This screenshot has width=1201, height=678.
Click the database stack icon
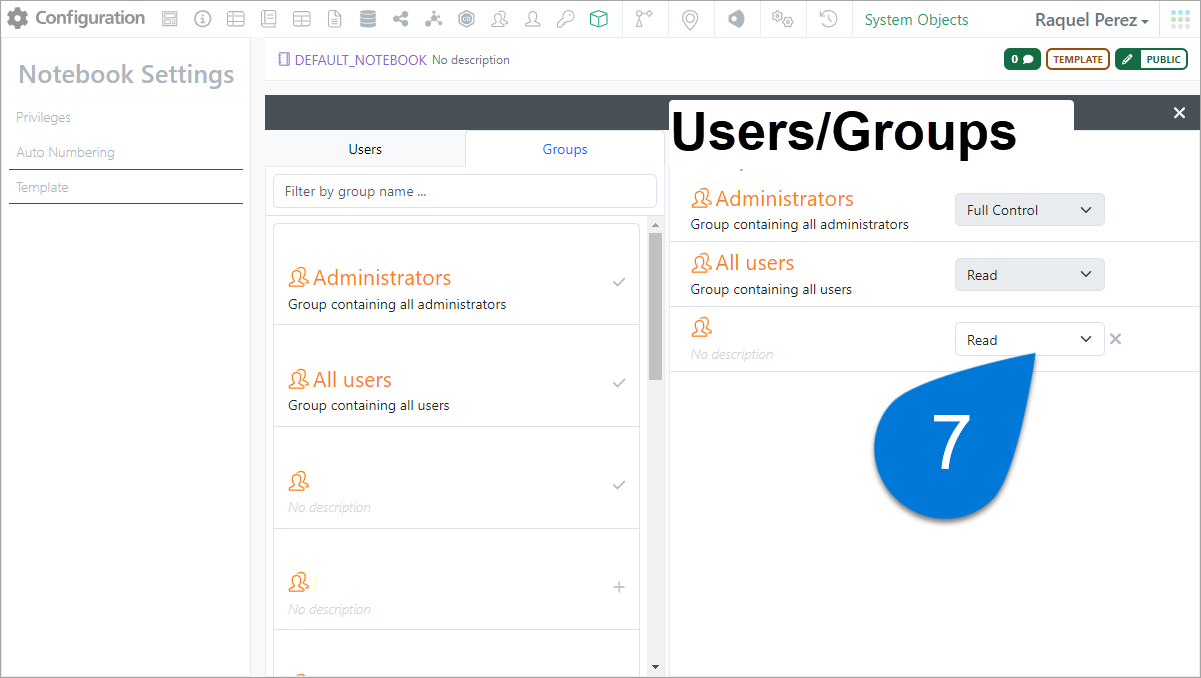tap(367, 19)
